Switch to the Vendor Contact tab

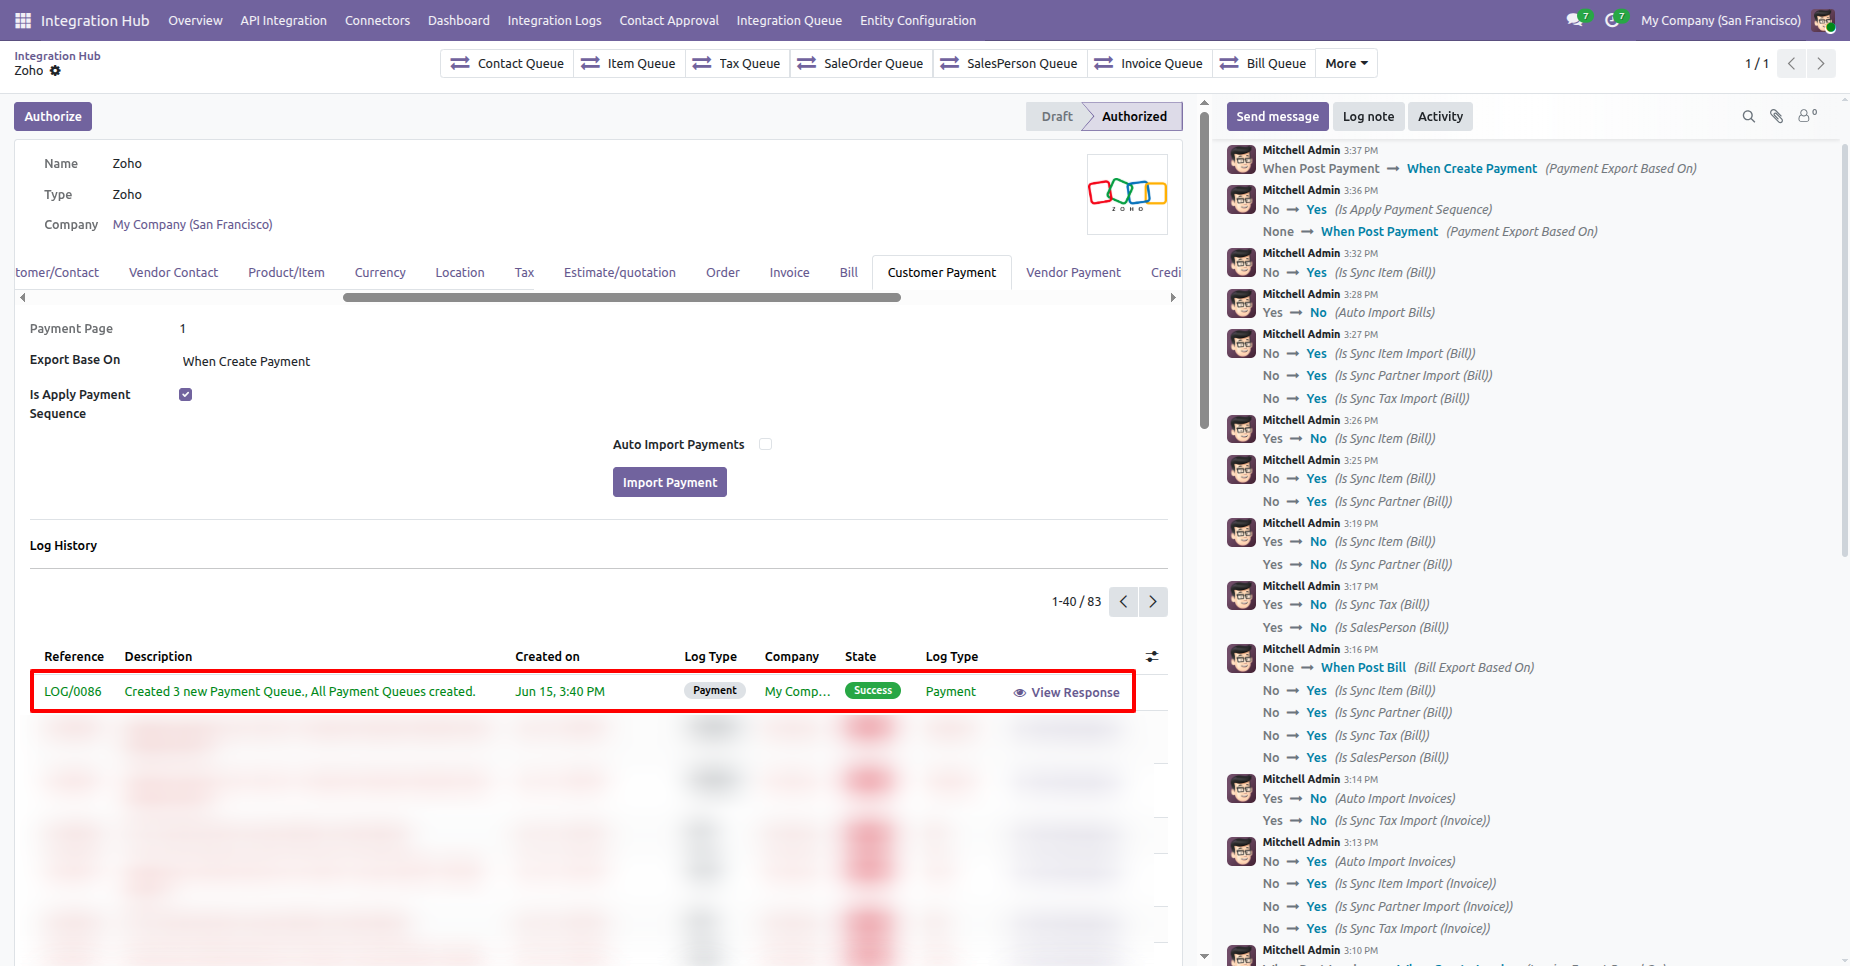(x=173, y=273)
